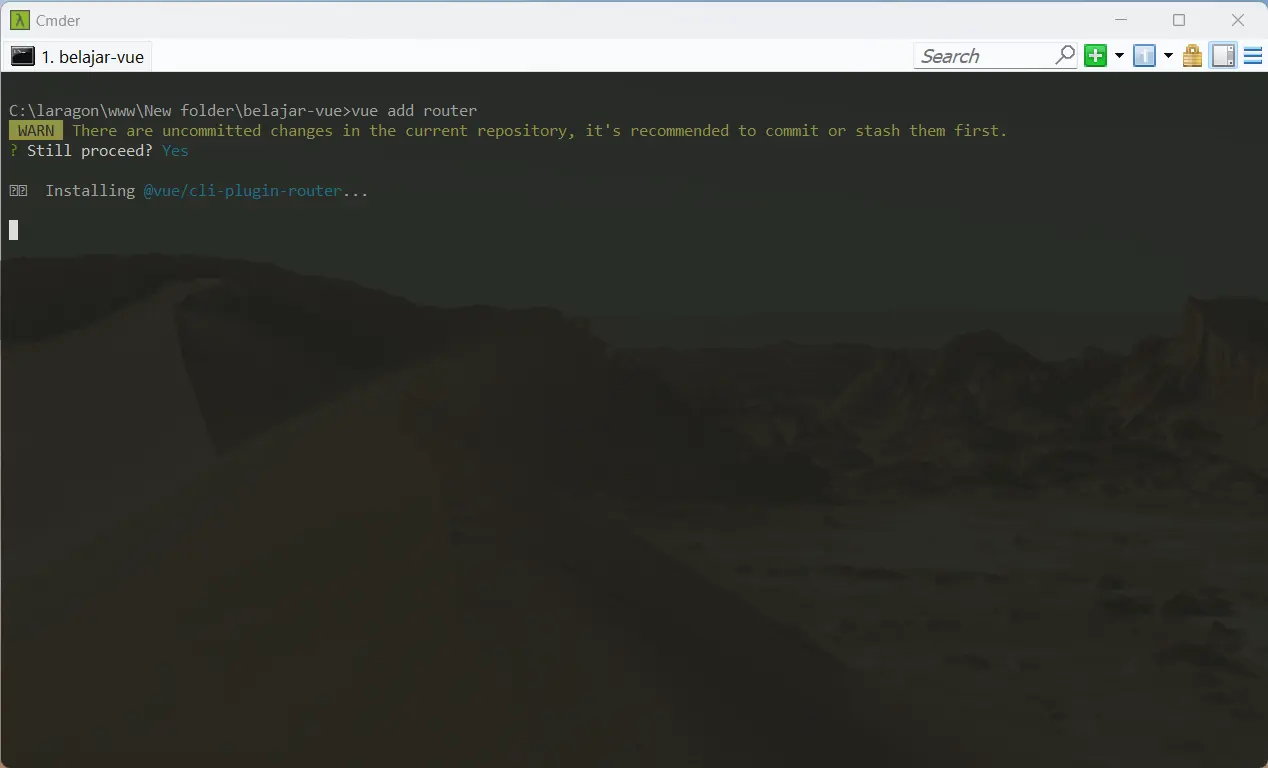Toggle the scrollbar visibility panel icon
Image resolution: width=1268 pixels, height=768 pixels.
1224,56
